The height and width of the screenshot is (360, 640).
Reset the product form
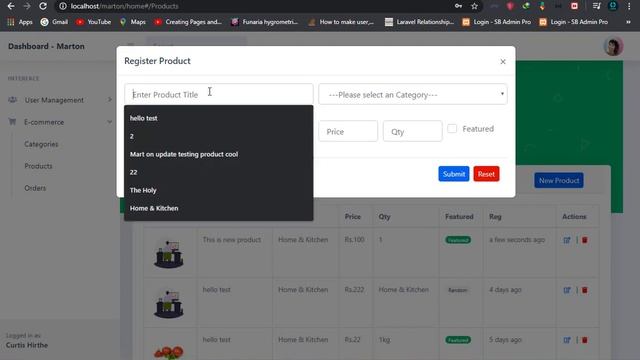pyautogui.click(x=486, y=174)
